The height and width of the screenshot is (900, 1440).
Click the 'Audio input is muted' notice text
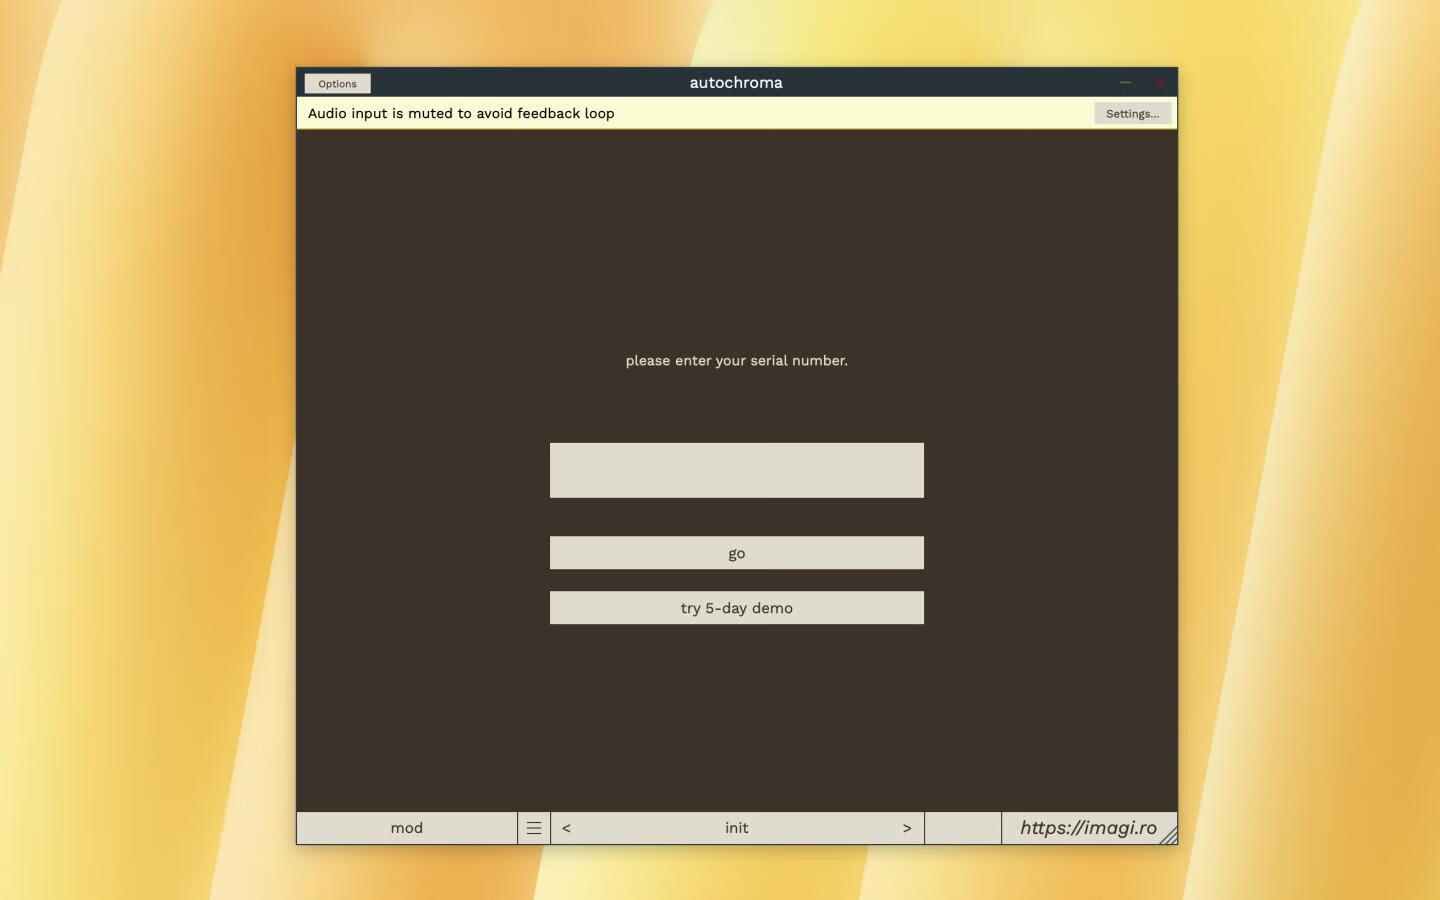[x=461, y=114]
